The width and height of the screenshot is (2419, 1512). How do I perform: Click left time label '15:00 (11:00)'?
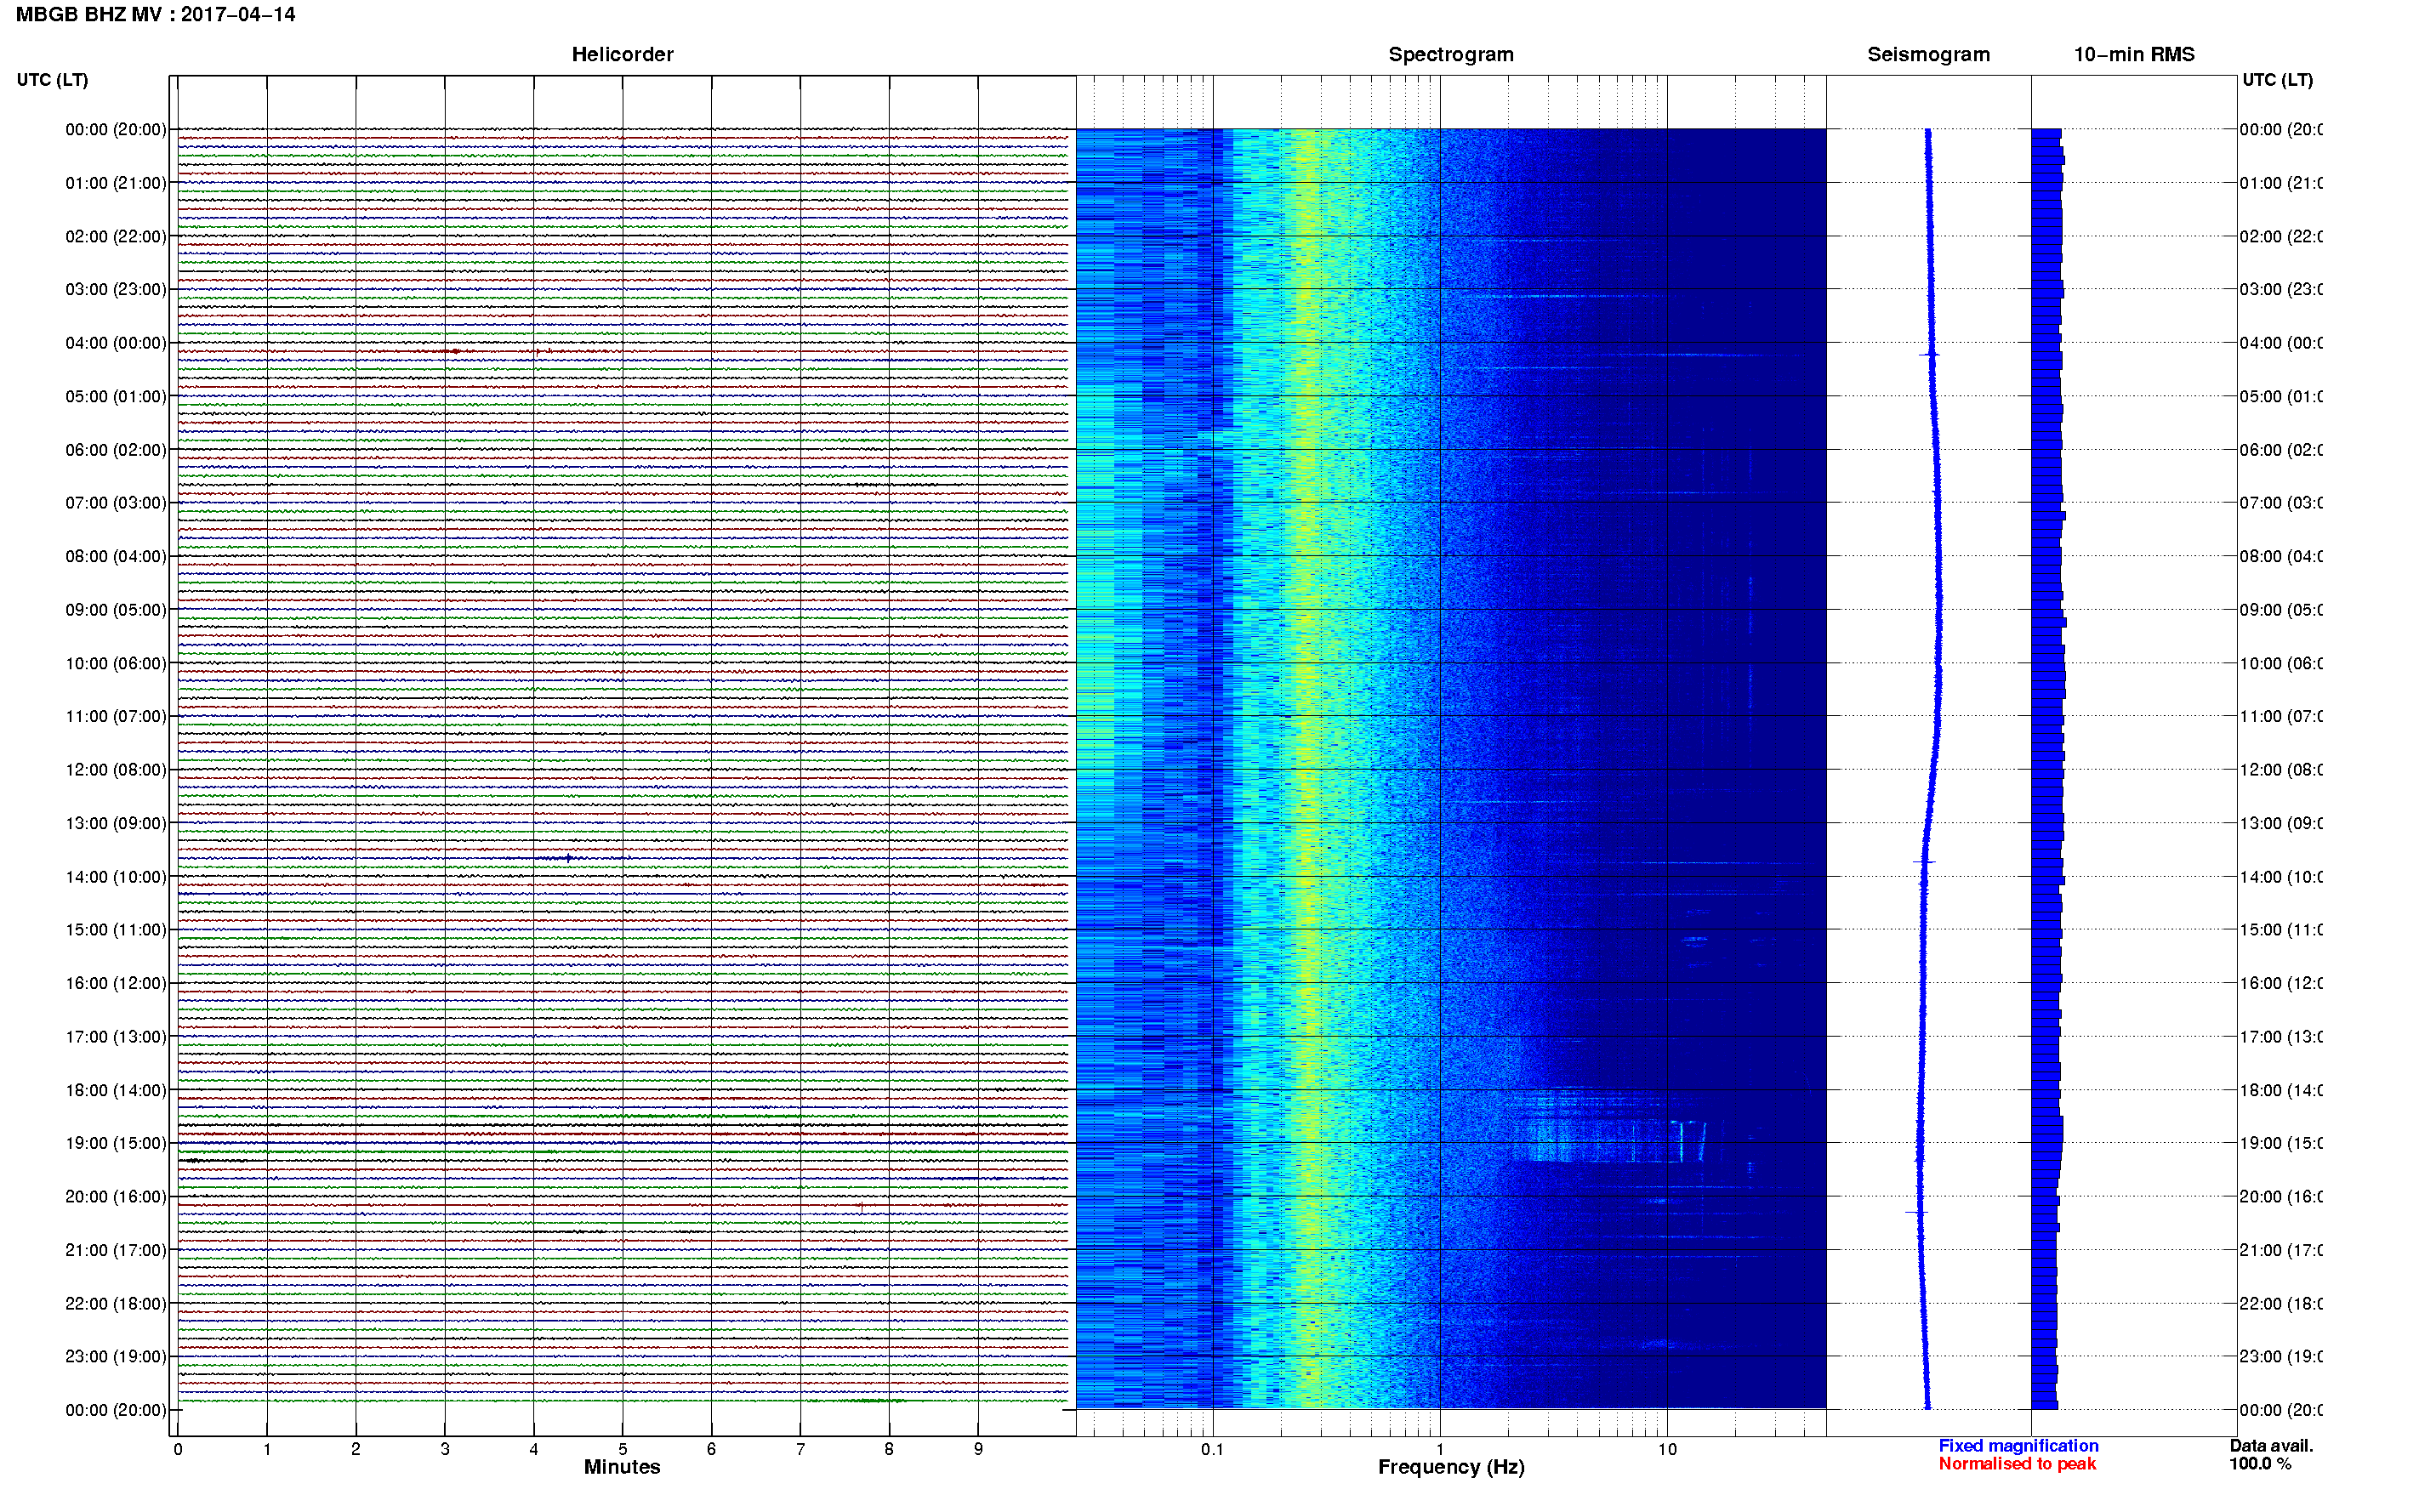tap(116, 930)
